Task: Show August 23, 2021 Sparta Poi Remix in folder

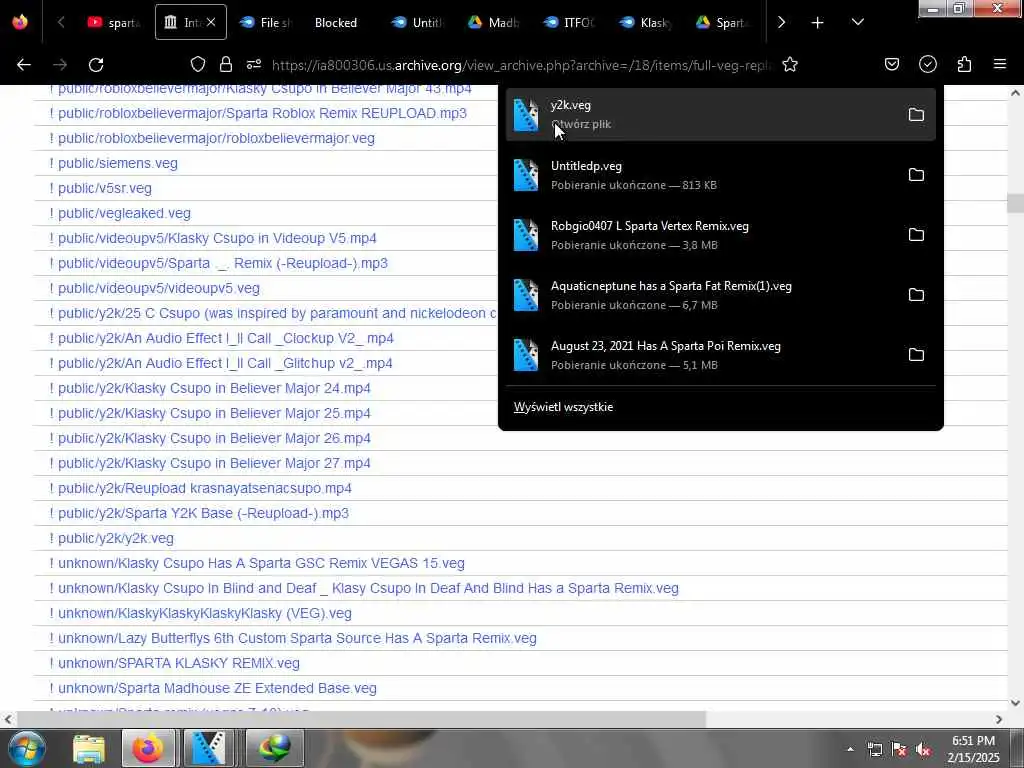Action: (916, 355)
